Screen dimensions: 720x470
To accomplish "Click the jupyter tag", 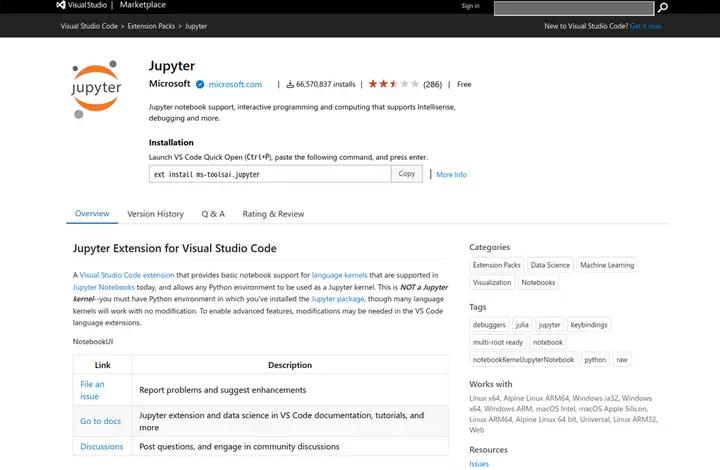I will pyautogui.click(x=549, y=325).
